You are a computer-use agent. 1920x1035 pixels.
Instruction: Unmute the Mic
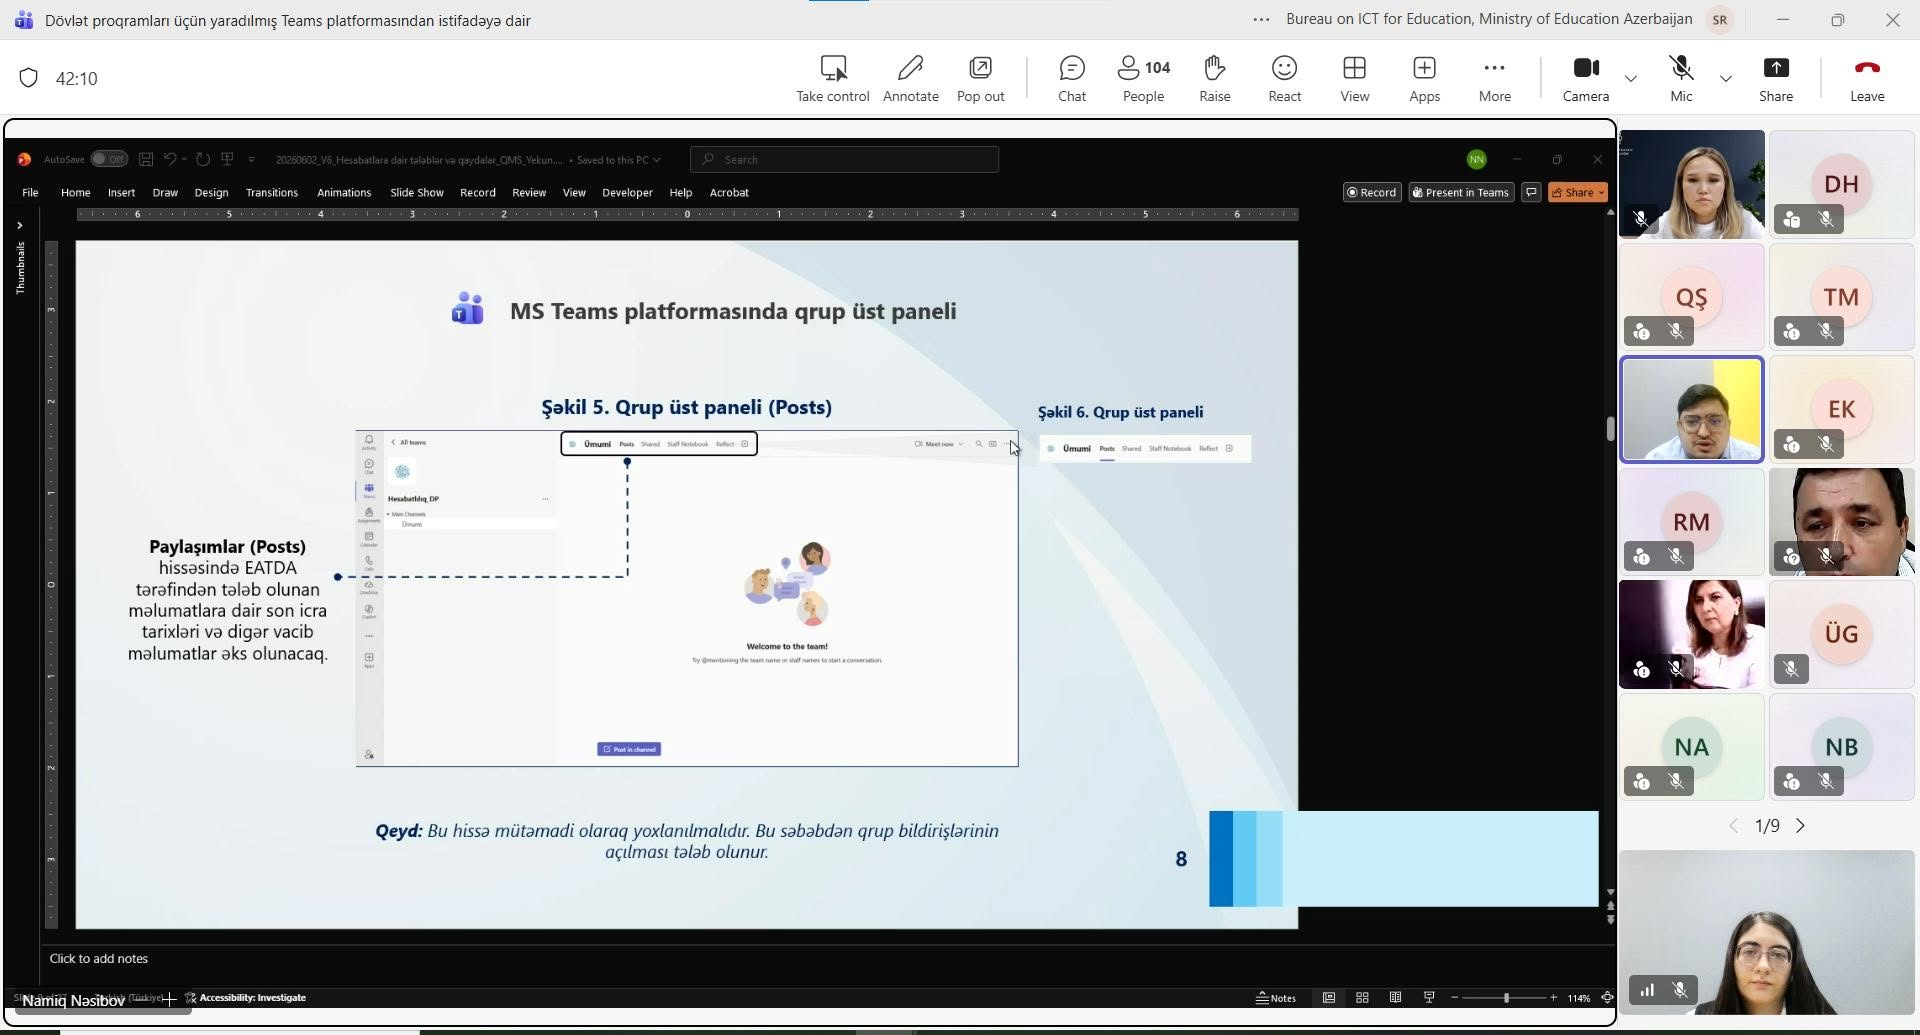pos(1681,79)
